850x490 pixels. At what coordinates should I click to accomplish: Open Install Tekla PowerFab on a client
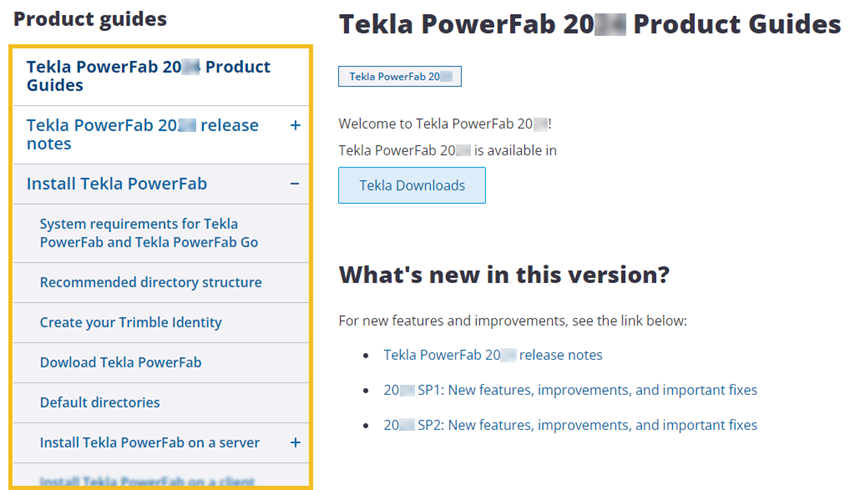(148, 481)
